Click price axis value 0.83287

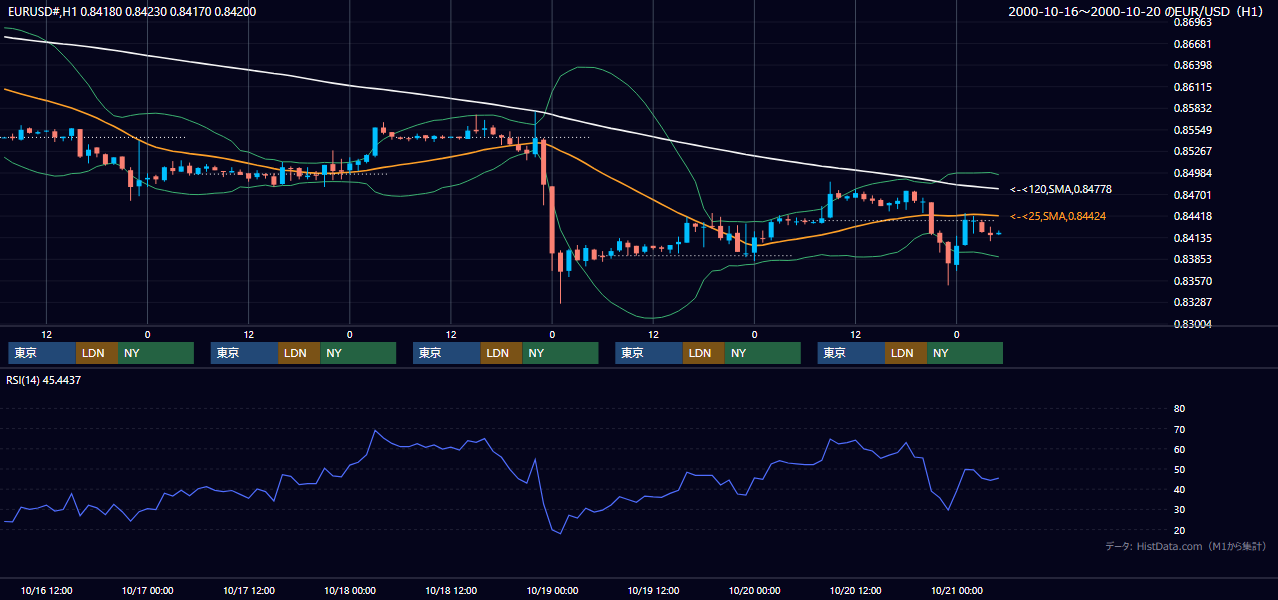coord(1192,302)
